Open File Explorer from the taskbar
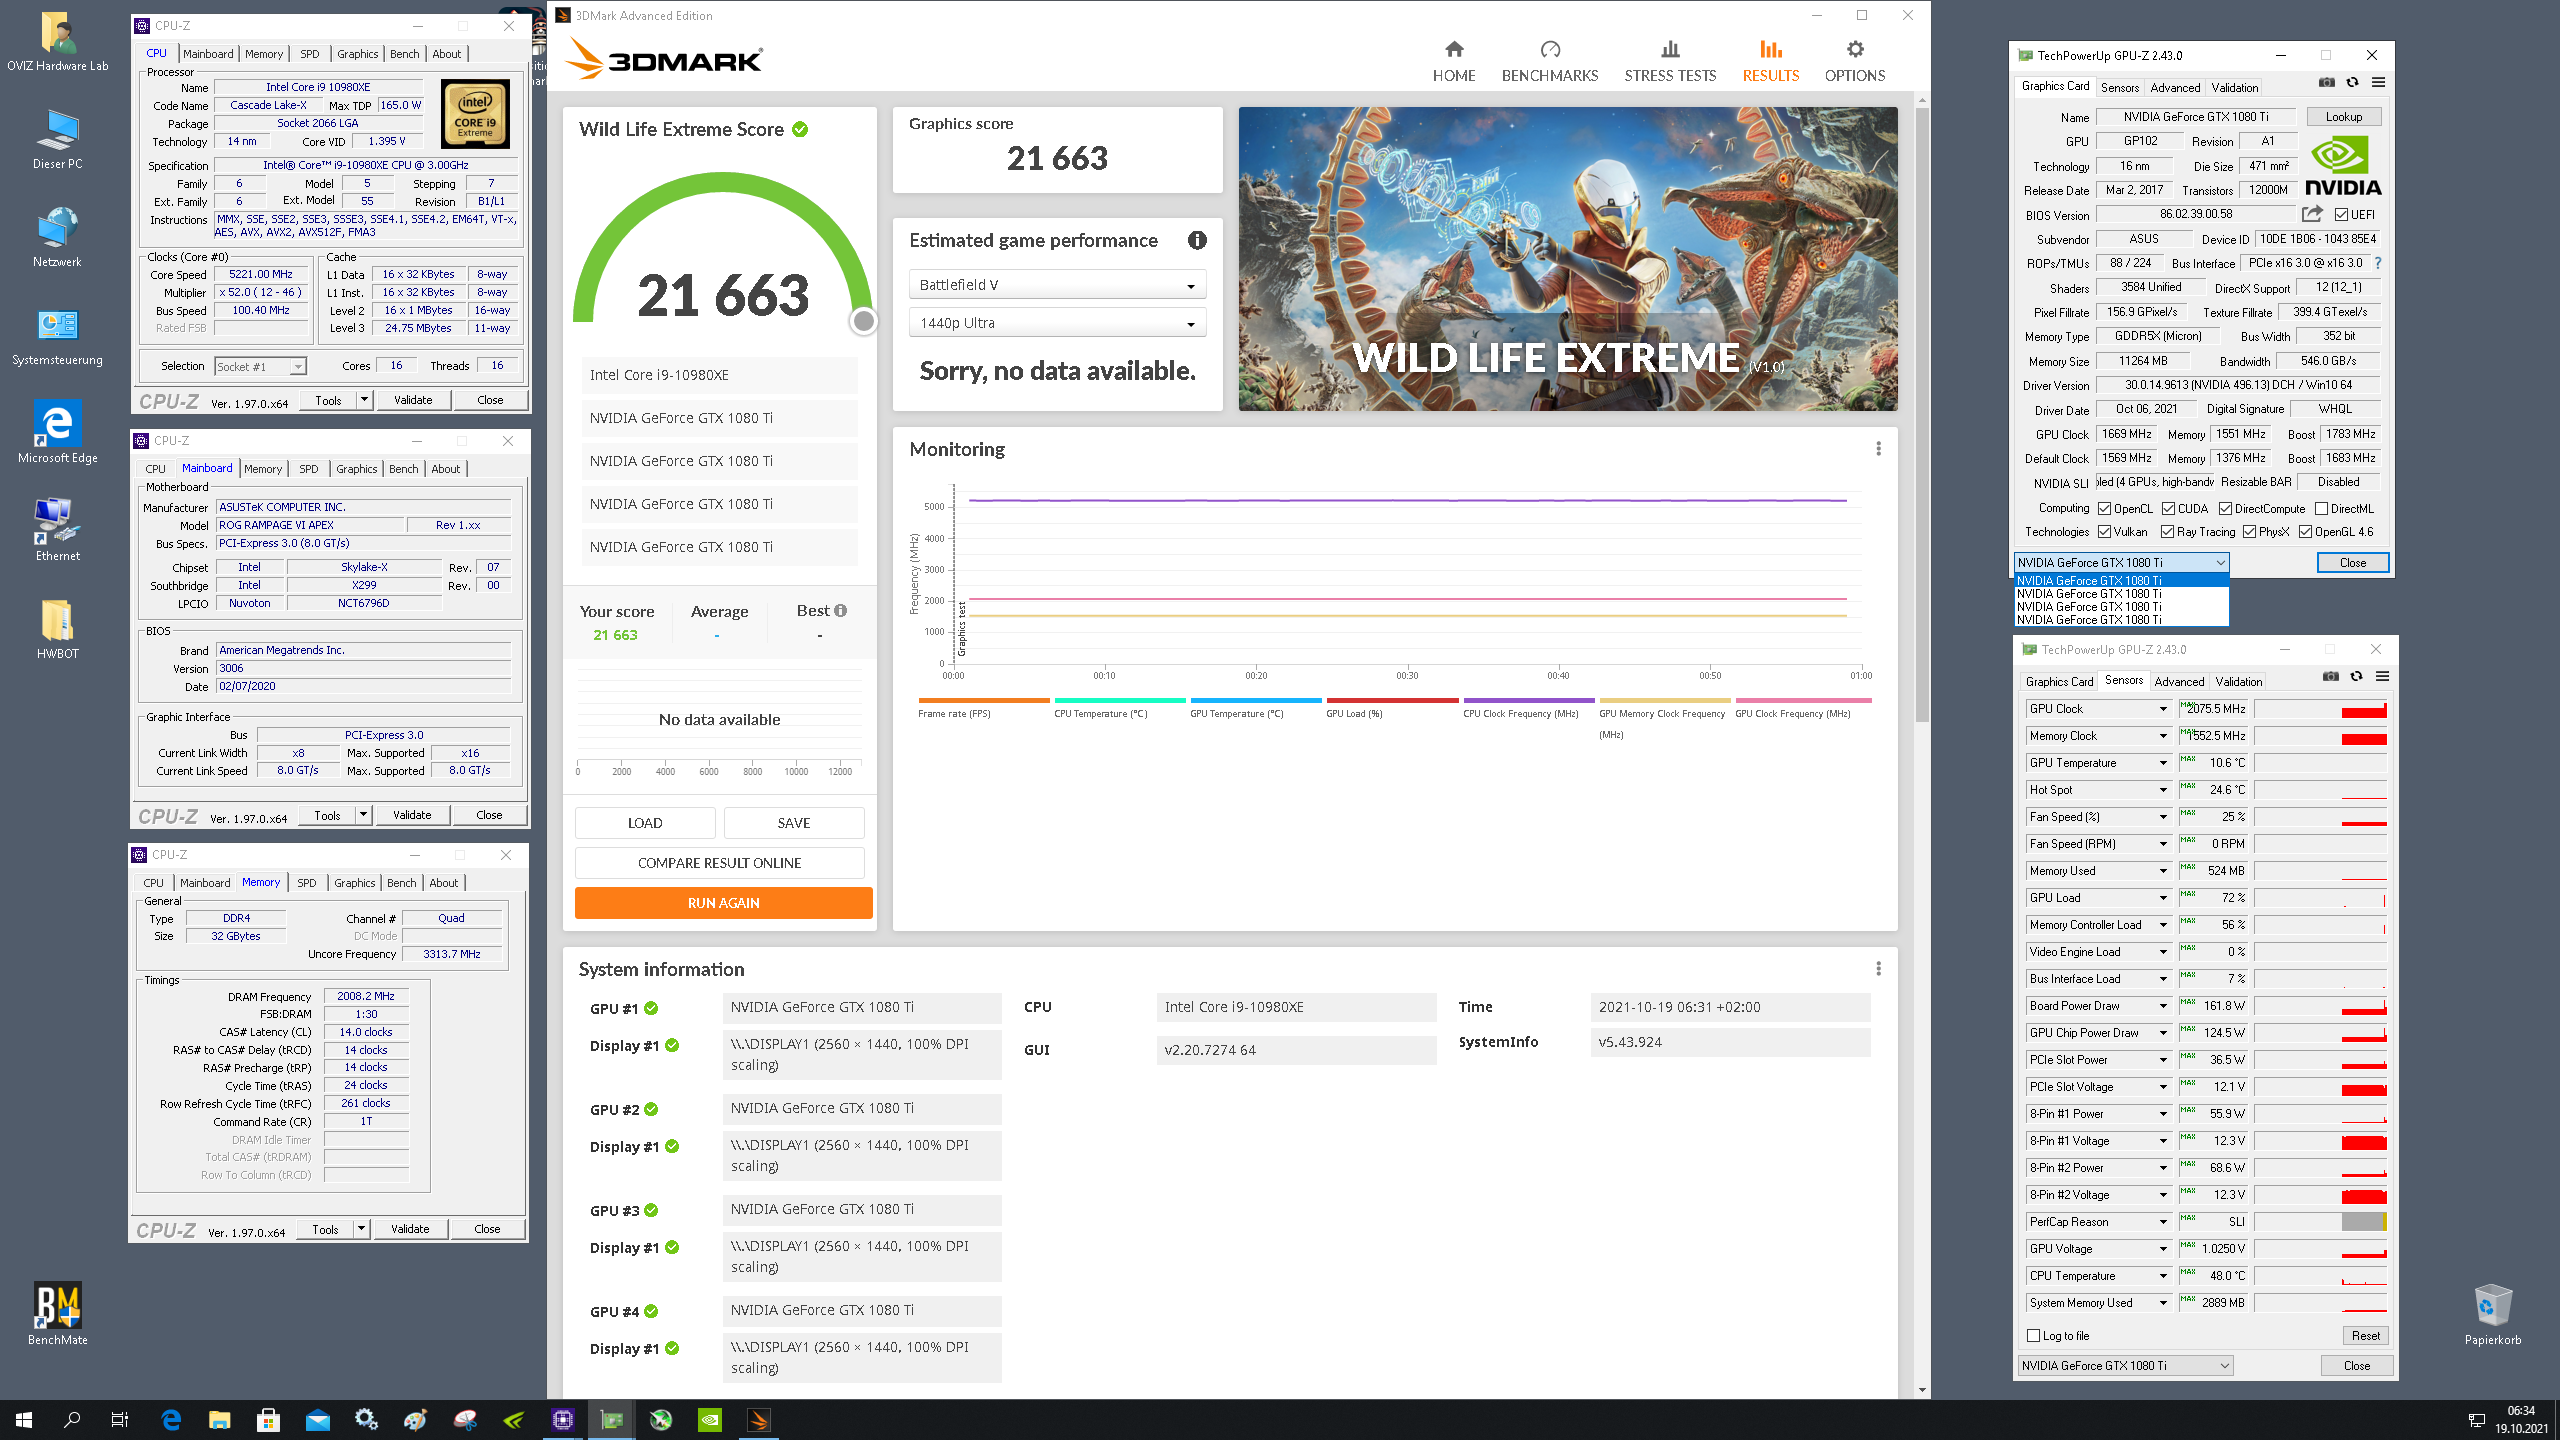Image resolution: width=2560 pixels, height=1440 pixels. [x=219, y=1419]
